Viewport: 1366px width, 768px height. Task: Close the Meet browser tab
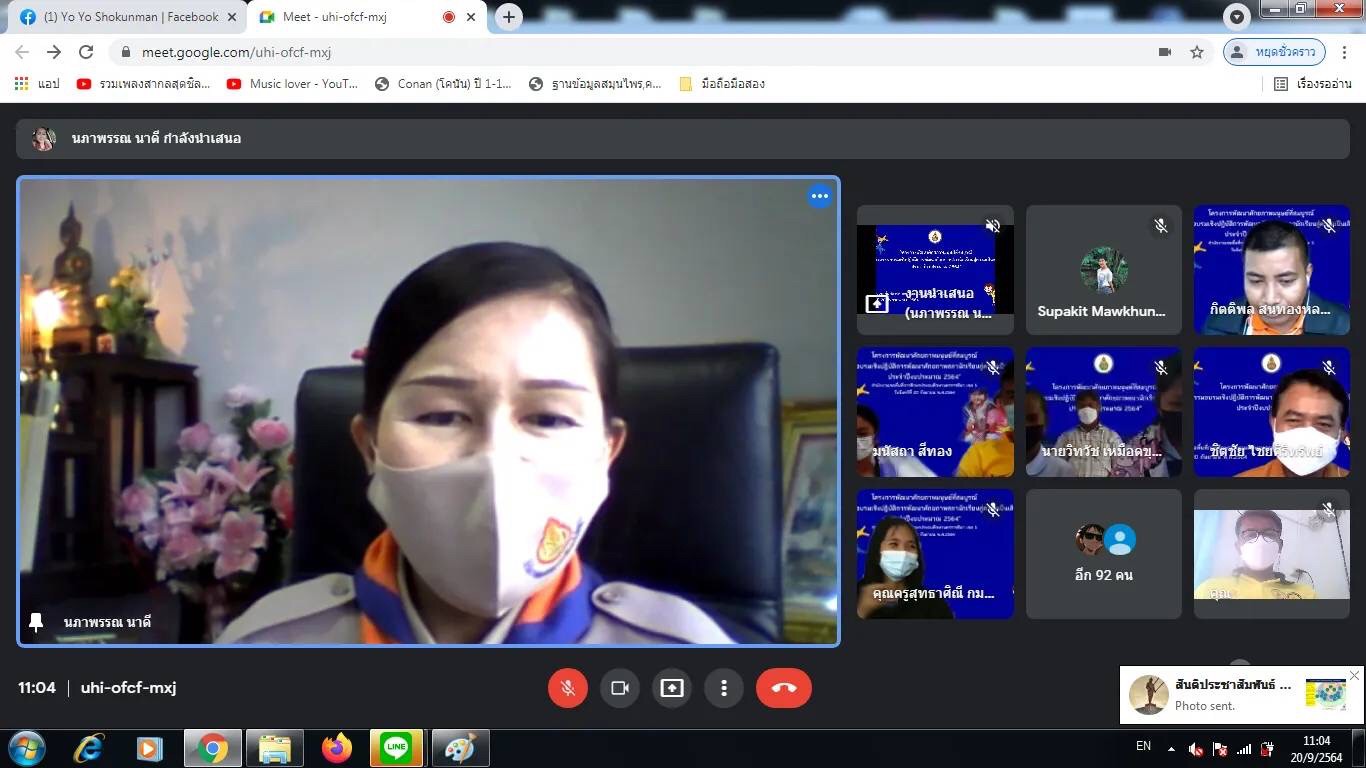pos(471,17)
